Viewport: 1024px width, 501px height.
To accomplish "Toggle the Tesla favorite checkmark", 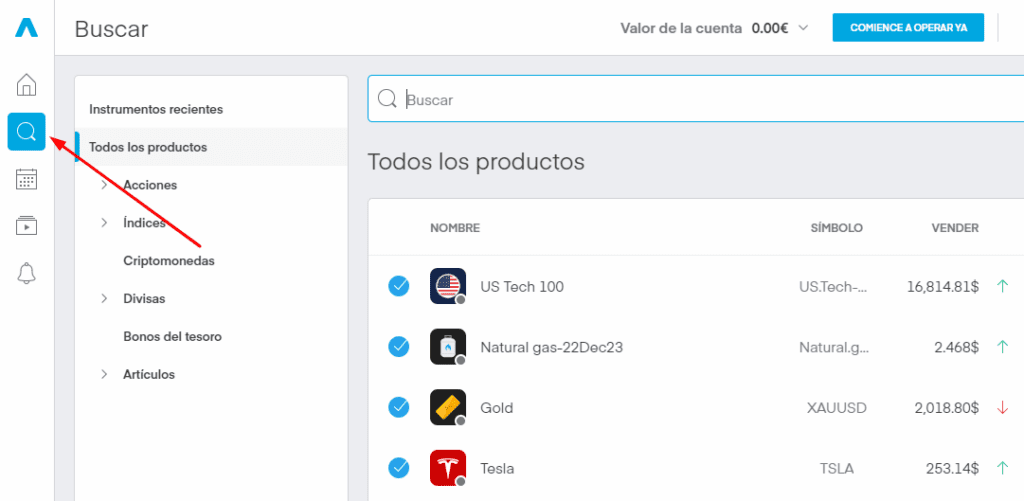I will [399, 468].
